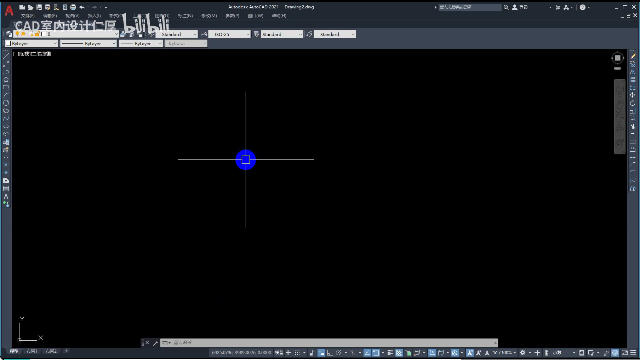Select the Rectangle draw tool
640x360 pixels.
6,87
